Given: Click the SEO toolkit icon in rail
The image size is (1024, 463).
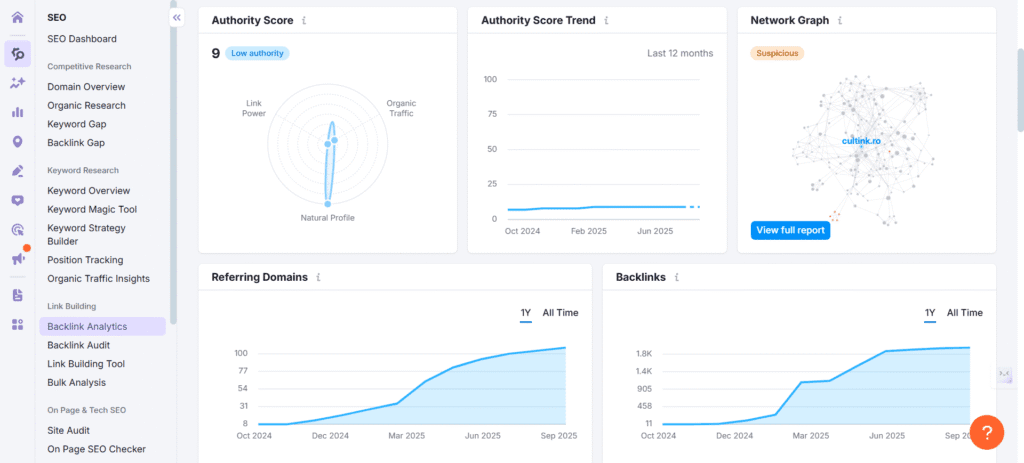Looking at the screenshot, I should tap(17, 54).
